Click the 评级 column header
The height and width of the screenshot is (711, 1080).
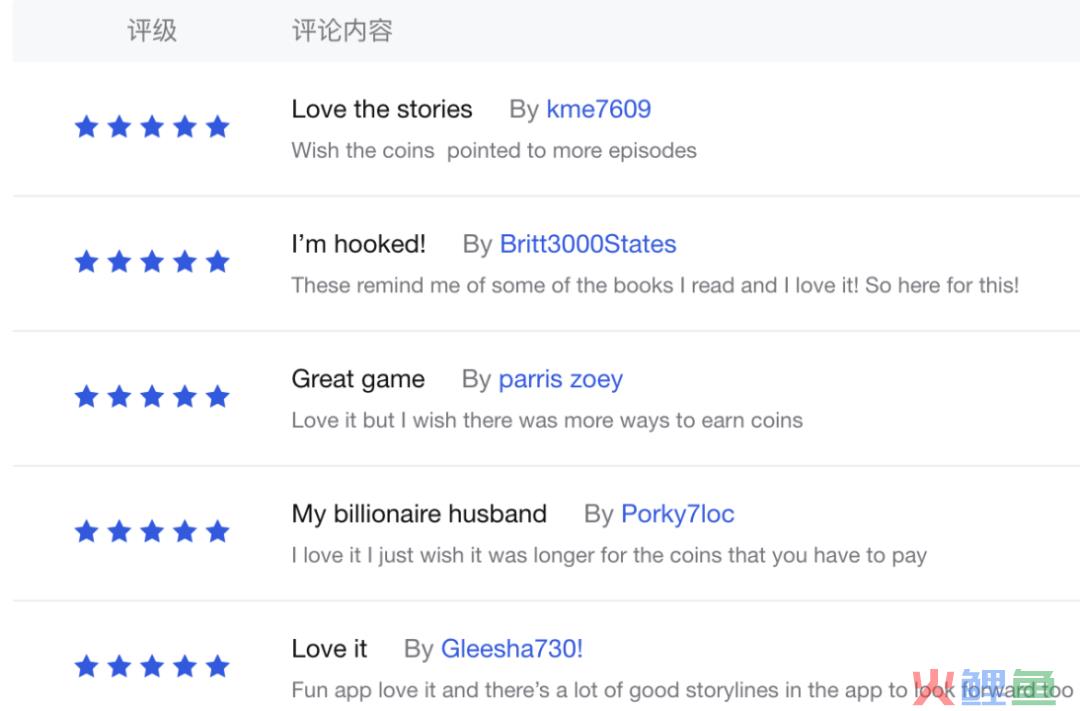[x=152, y=30]
